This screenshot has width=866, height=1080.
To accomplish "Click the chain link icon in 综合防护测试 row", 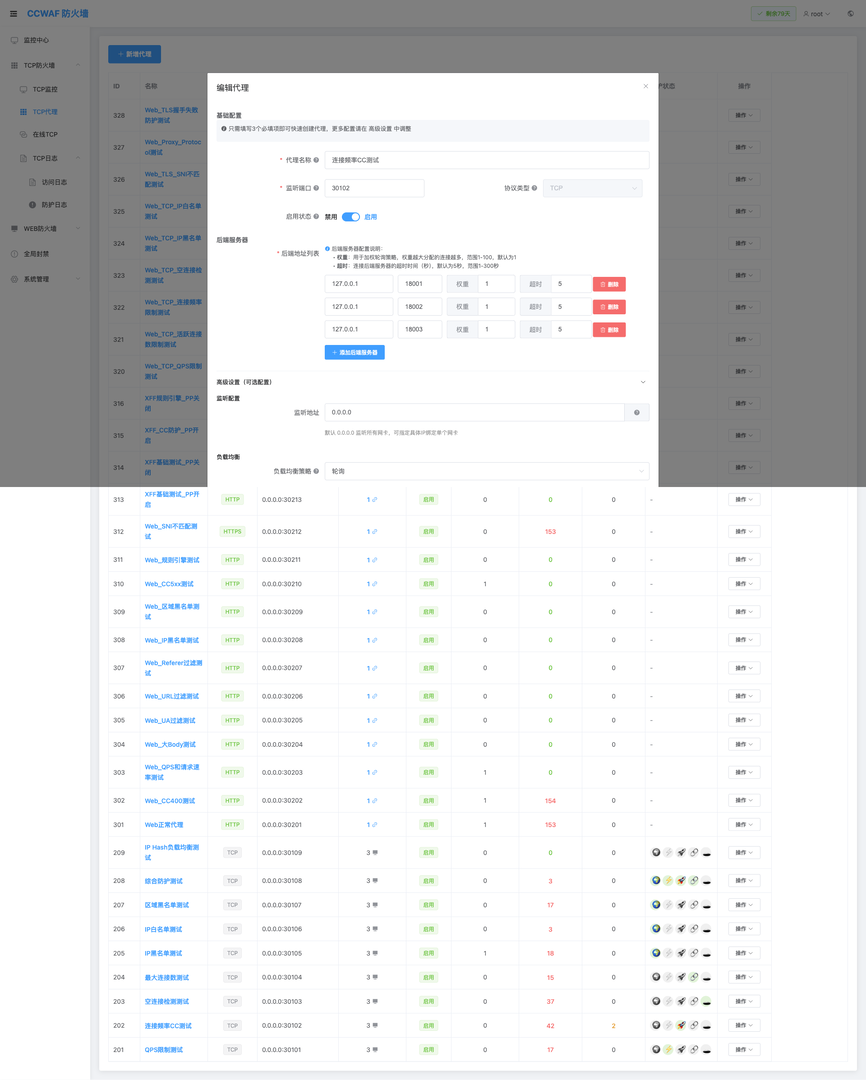I will (694, 880).
